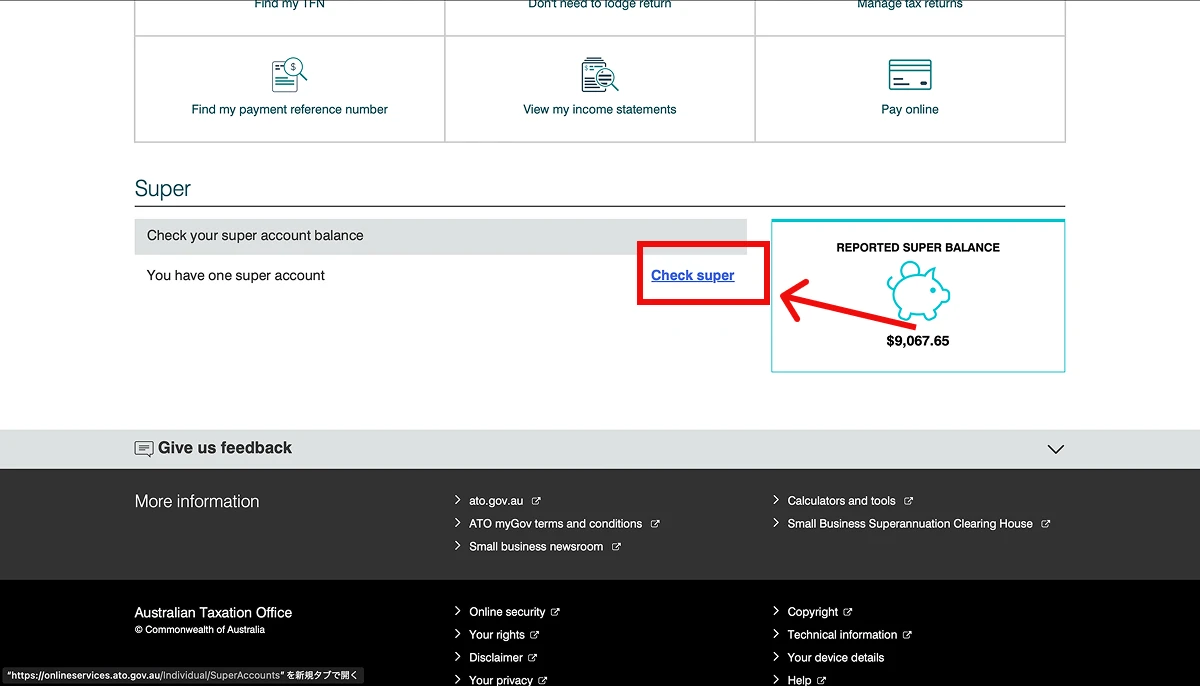Image resolution: width=1200 pixels, height=686 pixels.
Task: Click the piggy bank super balance icon
Action: (917, 291)
